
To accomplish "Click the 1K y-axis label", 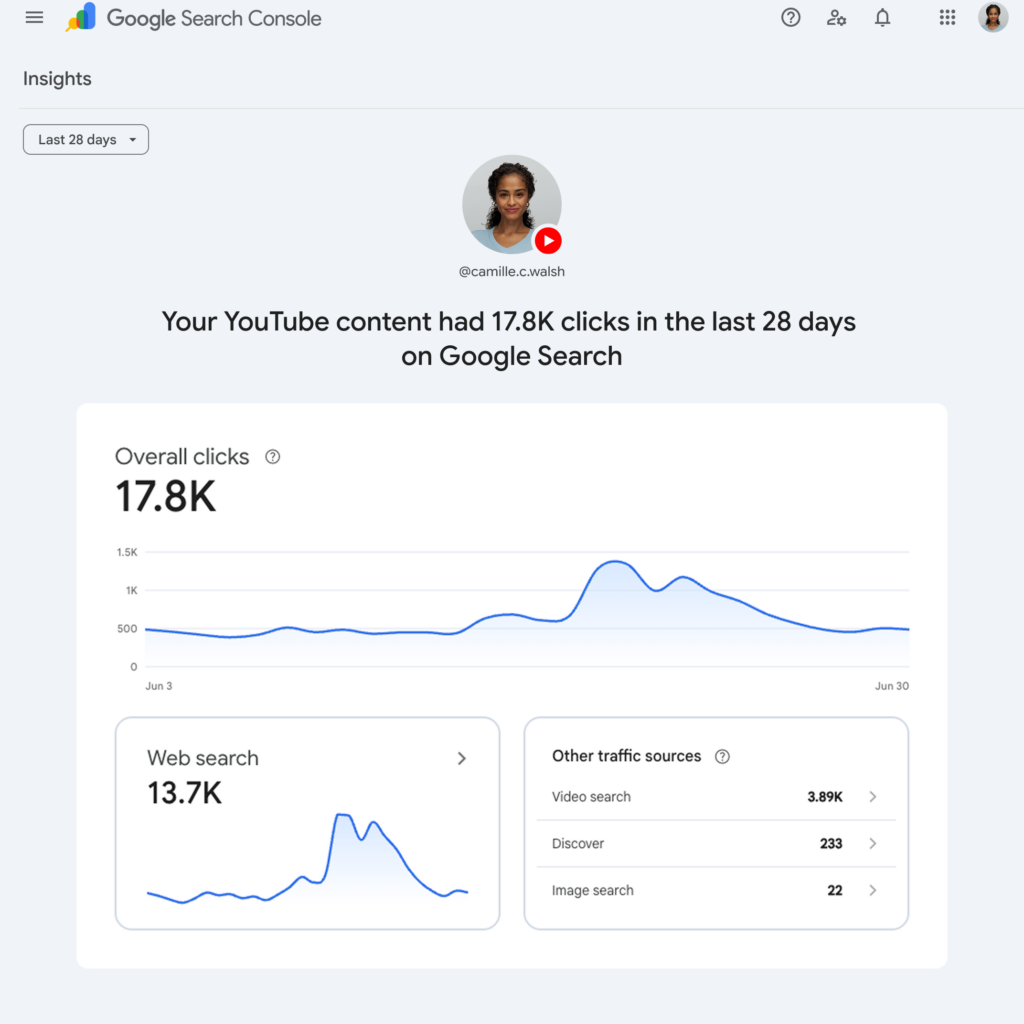I will tap(131, 591).
